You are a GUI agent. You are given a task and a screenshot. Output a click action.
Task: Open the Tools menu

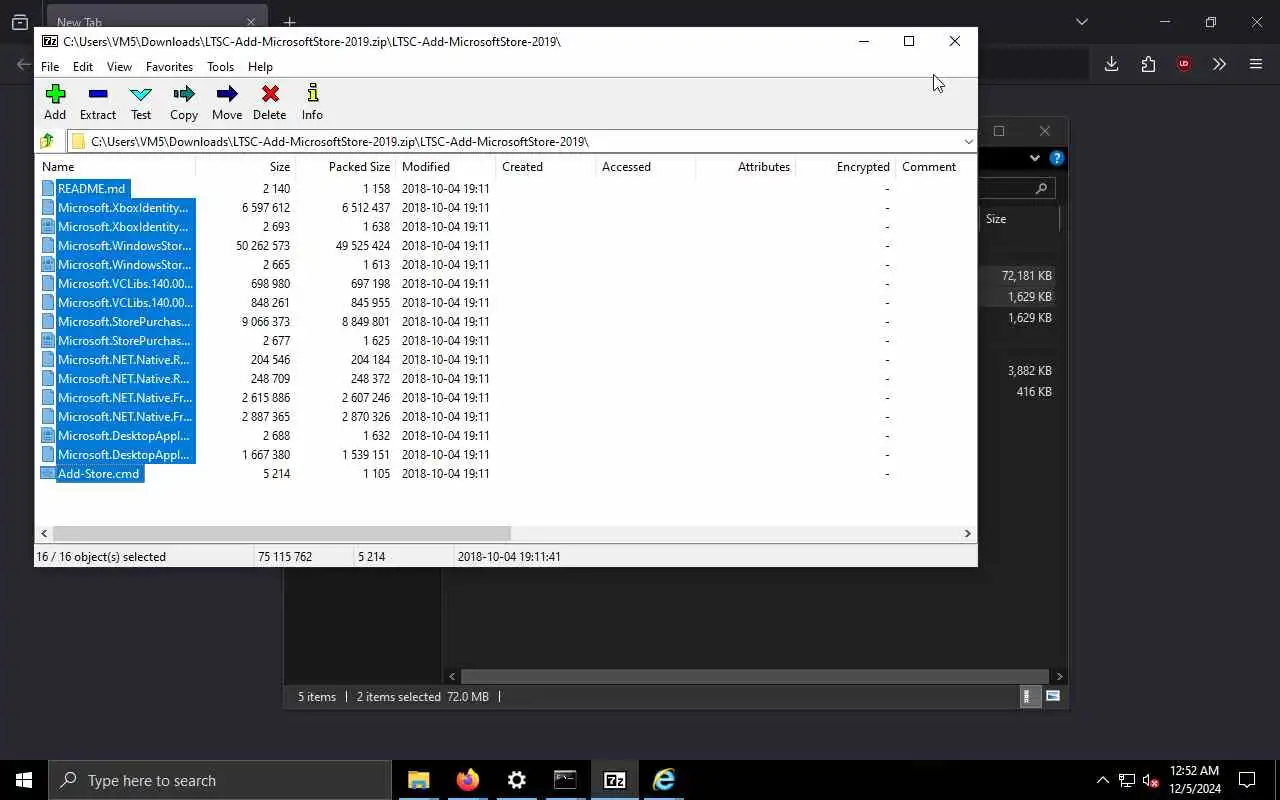[x=220, y=67]
